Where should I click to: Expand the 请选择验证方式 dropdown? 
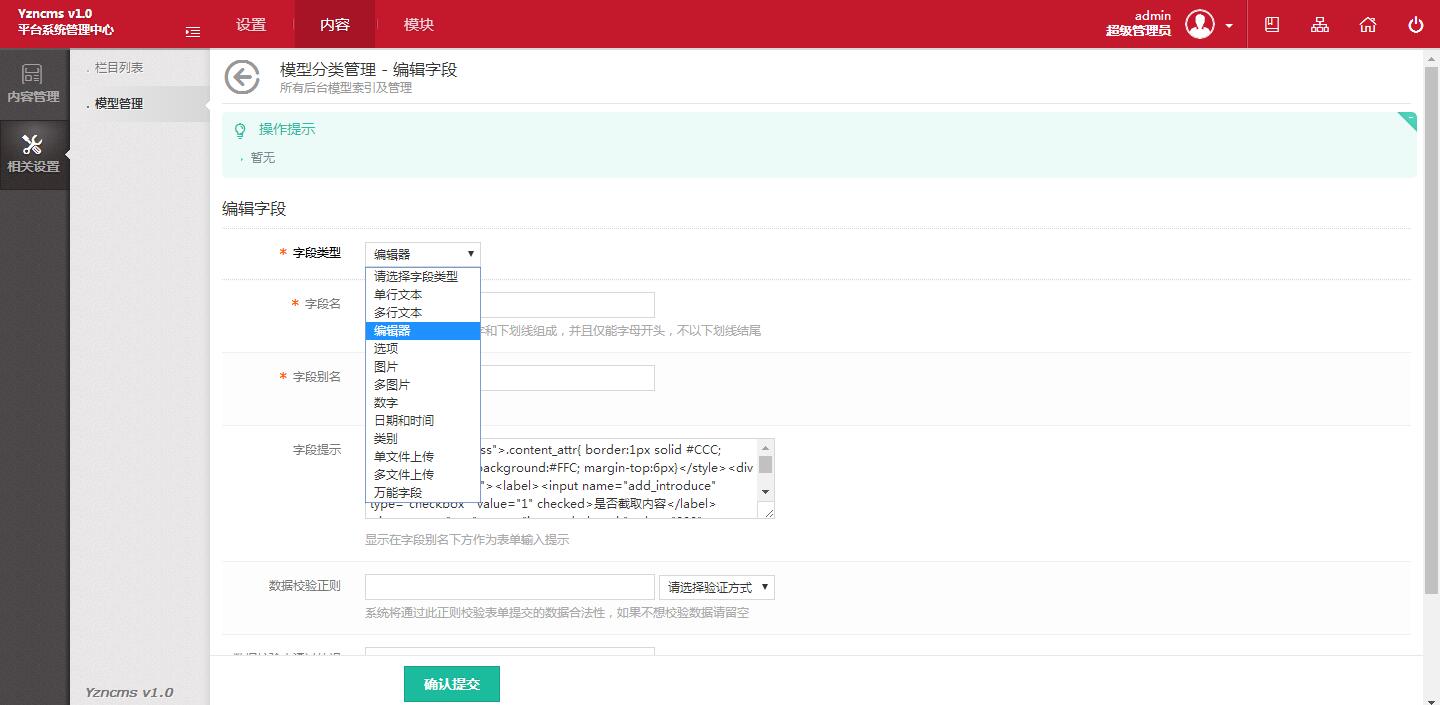click(x=716, y=587)
